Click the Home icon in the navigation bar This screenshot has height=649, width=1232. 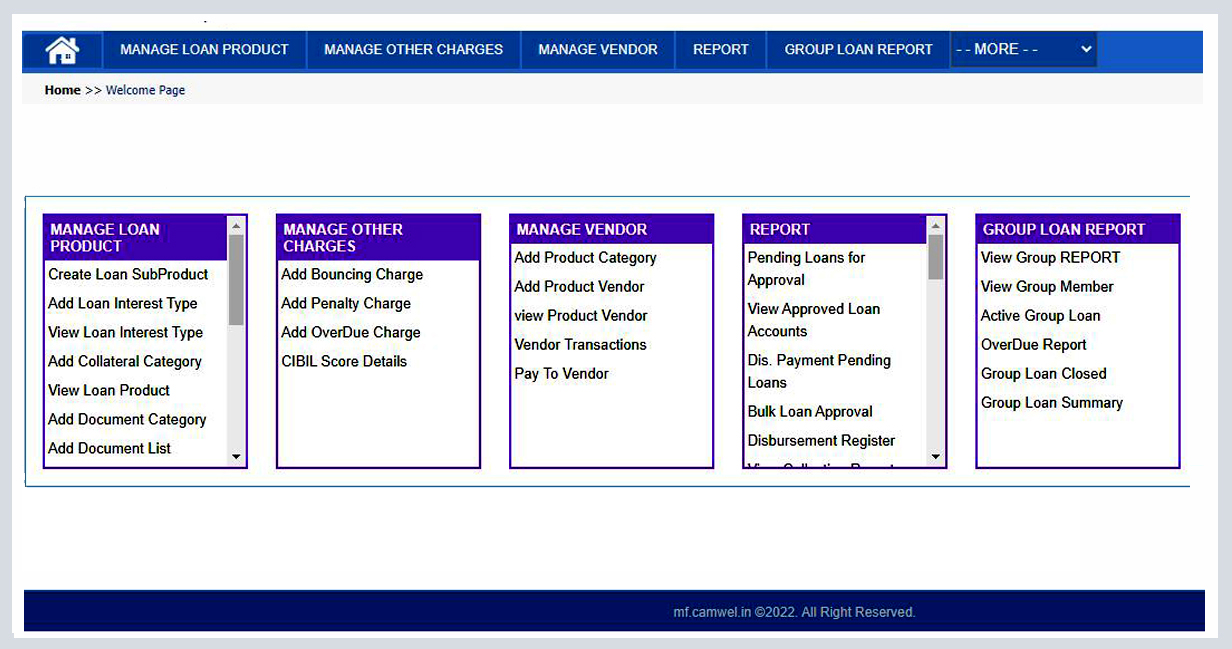62,49
